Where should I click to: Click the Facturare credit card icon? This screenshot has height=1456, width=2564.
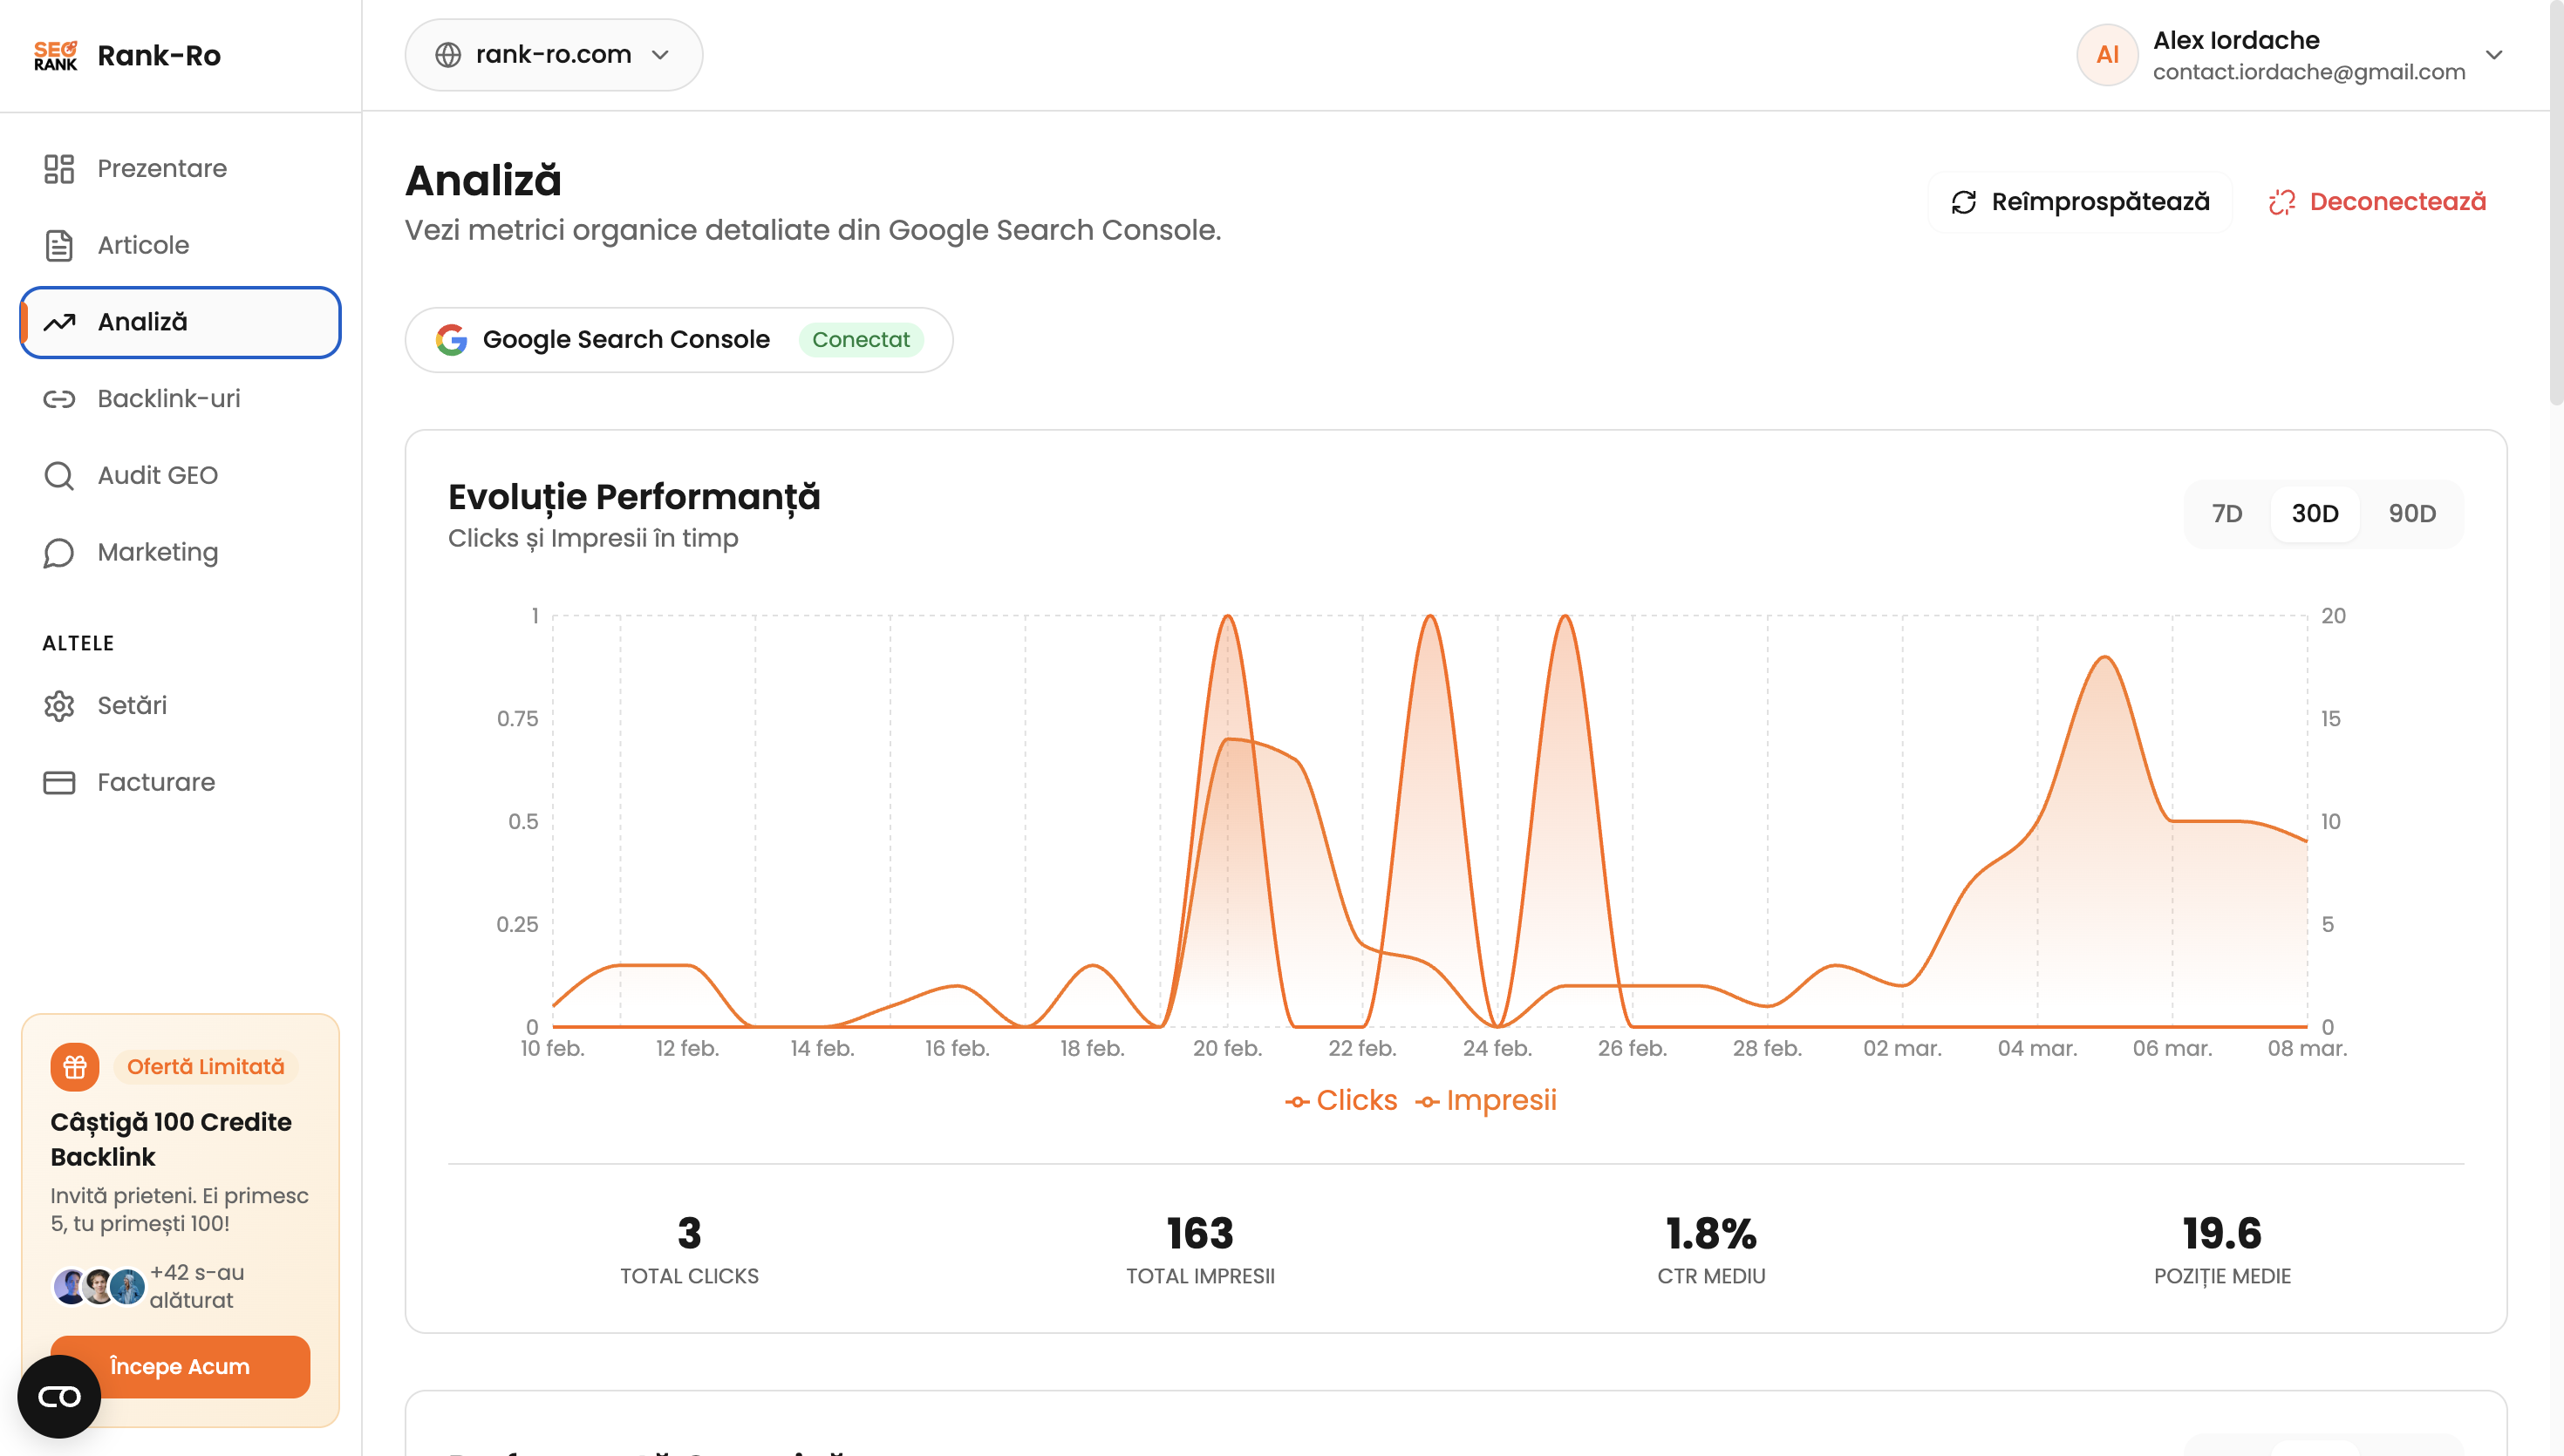(x=59, y=782)
